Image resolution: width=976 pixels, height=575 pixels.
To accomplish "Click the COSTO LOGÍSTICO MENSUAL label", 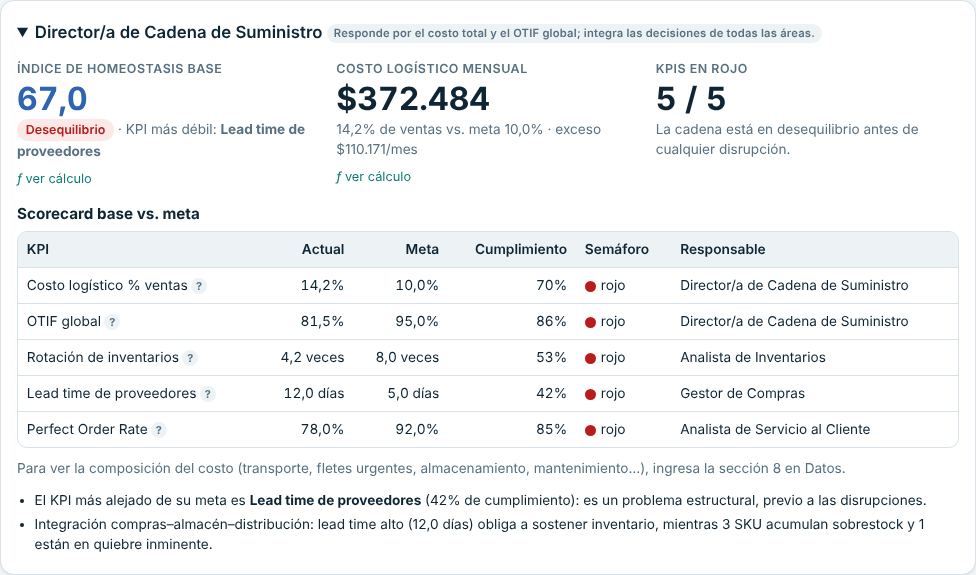I will point(432,68).
